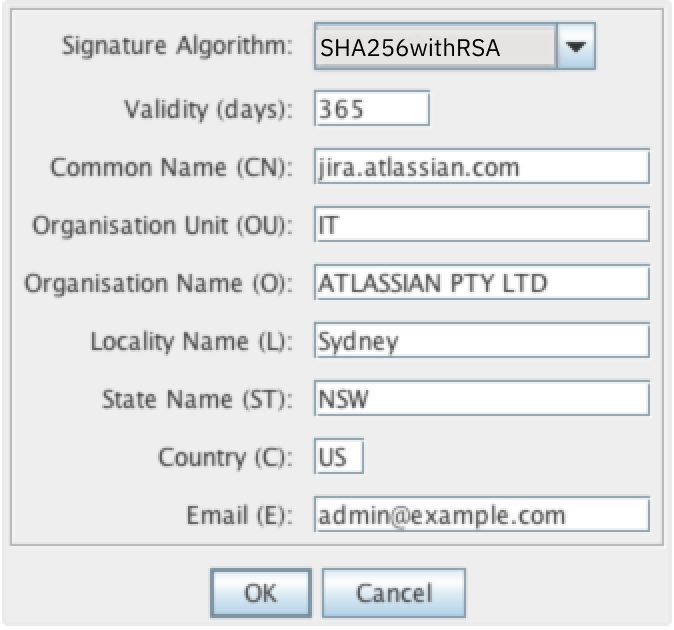Focus the Locality Name field containing Sydney
Screen dimensions: 674x630
pos(481,341)
